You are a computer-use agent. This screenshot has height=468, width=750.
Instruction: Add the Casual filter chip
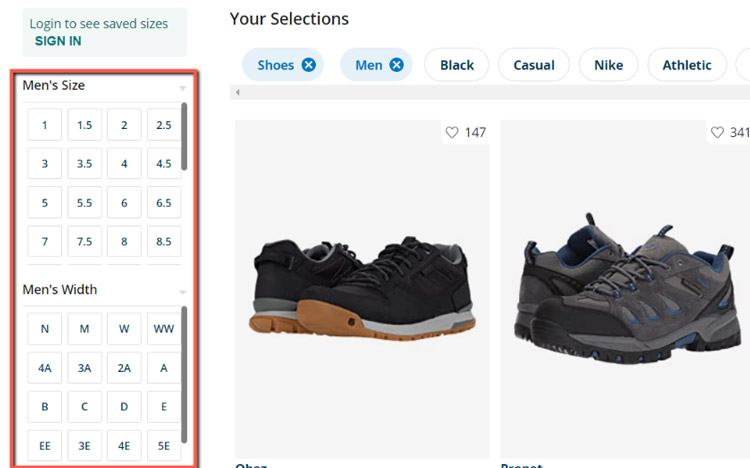pyautogui.click(x=533, y=65)
